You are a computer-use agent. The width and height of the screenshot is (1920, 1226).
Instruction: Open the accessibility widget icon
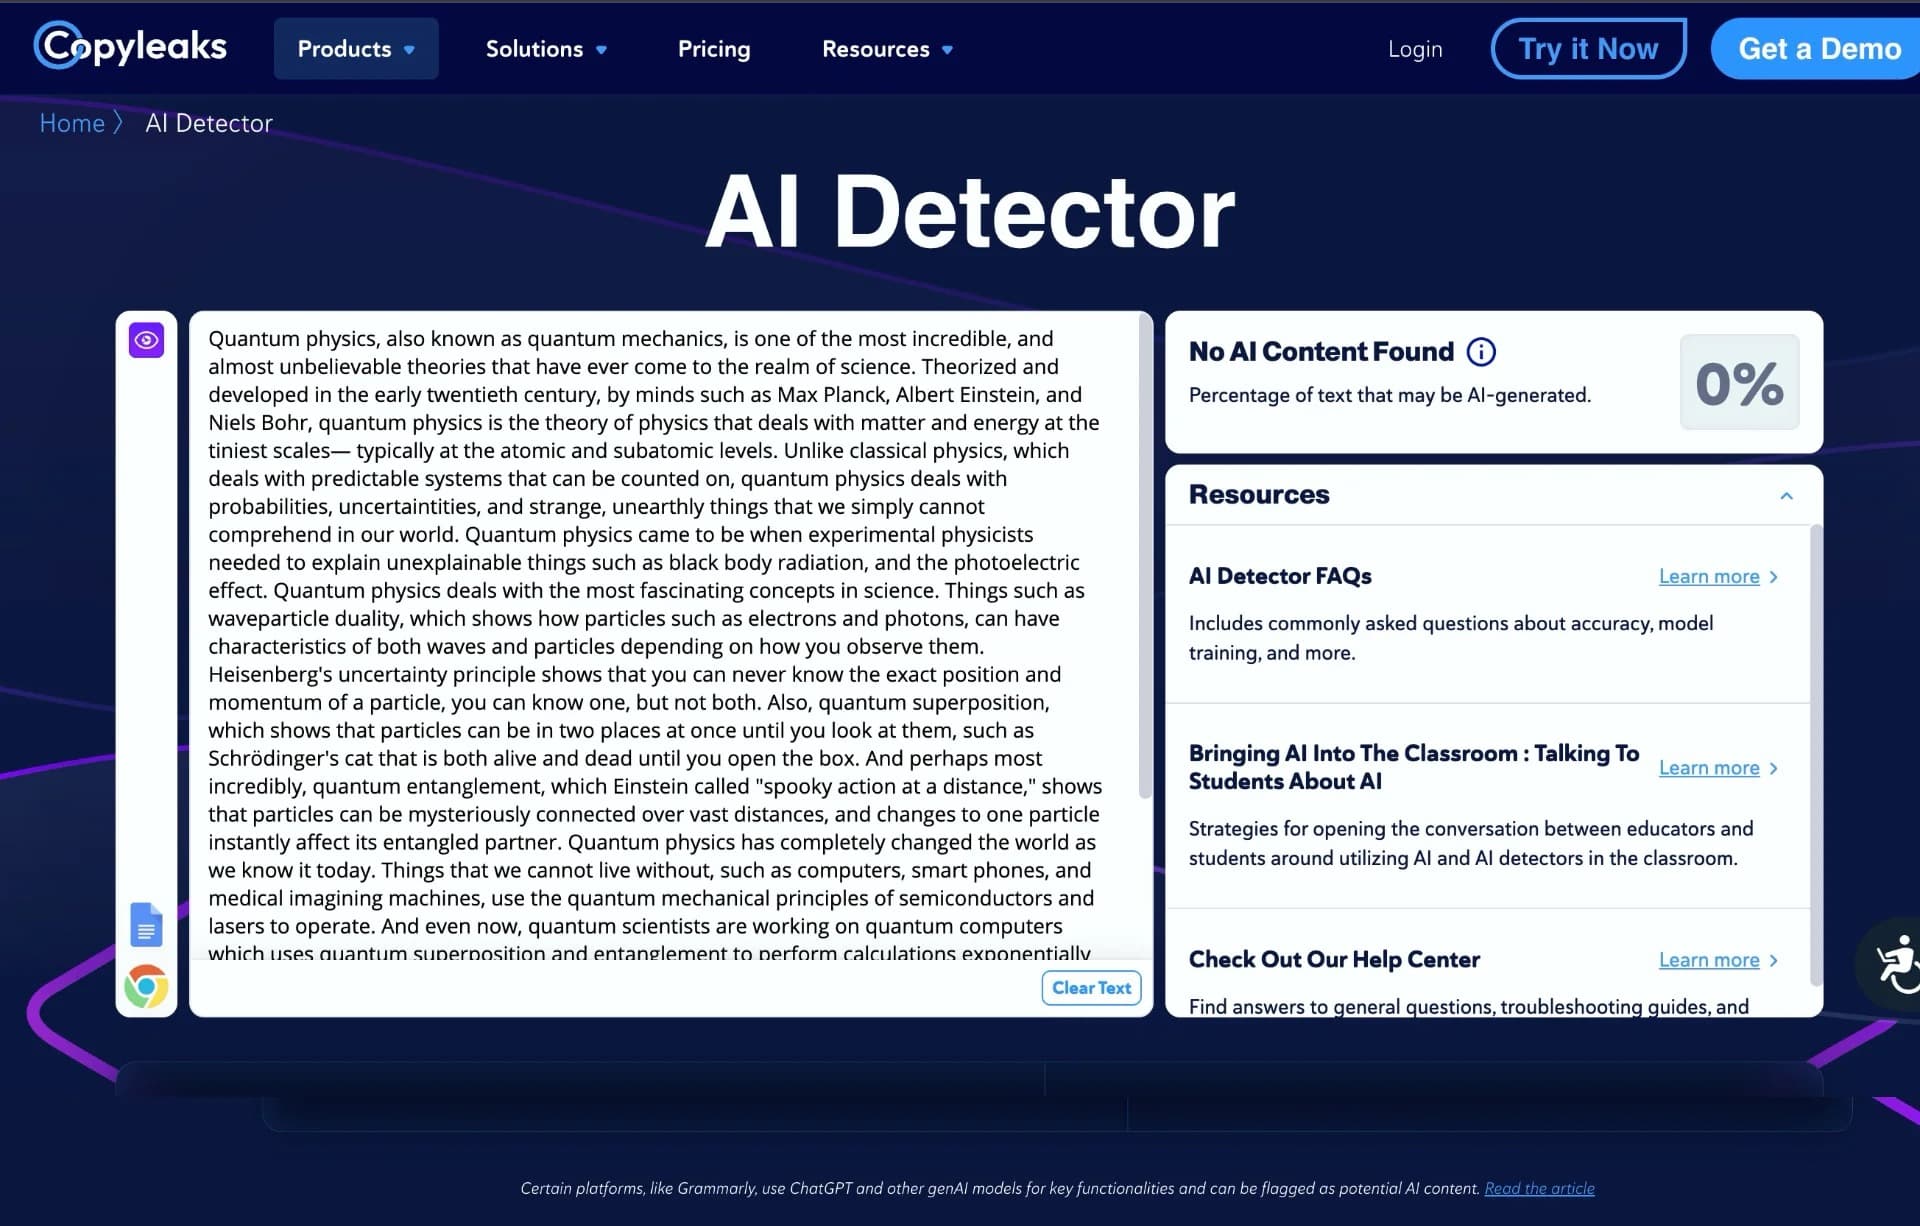coord(1893,963)
